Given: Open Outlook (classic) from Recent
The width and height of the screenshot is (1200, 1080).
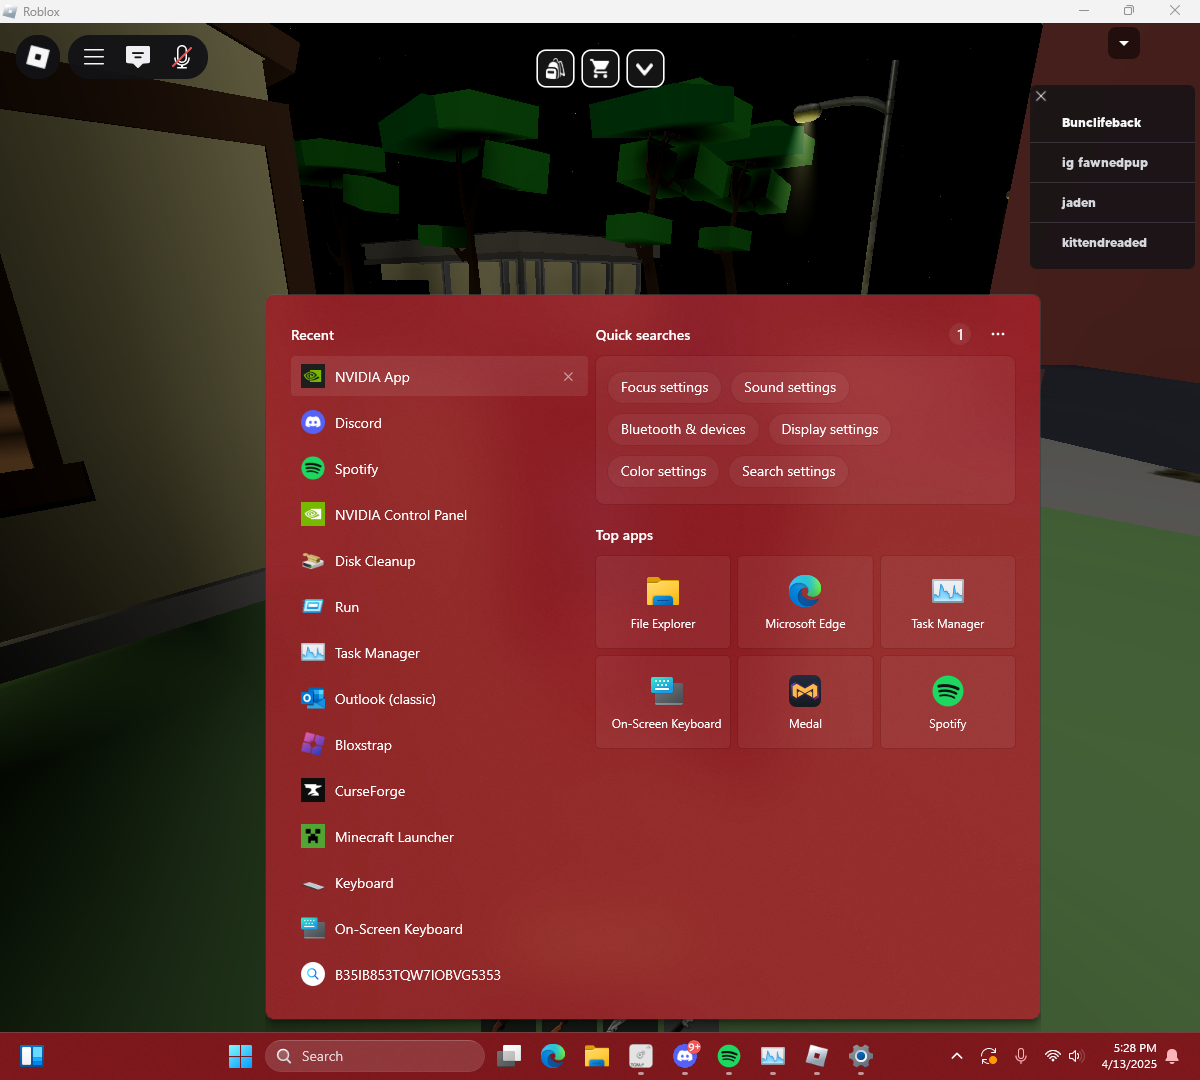Looking at the screenshot, I should (x=439, y=699).
